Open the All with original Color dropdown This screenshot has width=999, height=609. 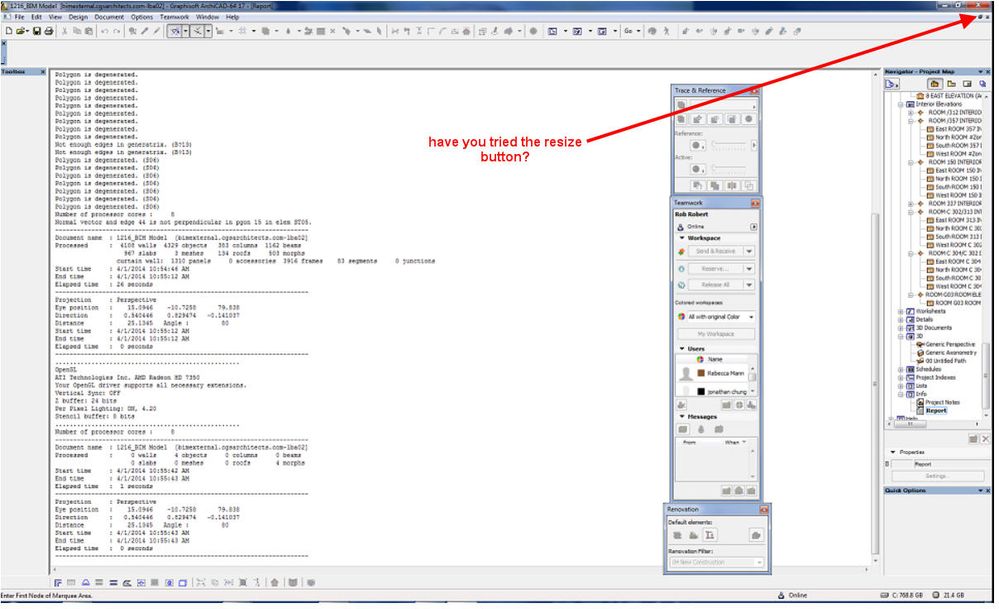tap(716, 317)
